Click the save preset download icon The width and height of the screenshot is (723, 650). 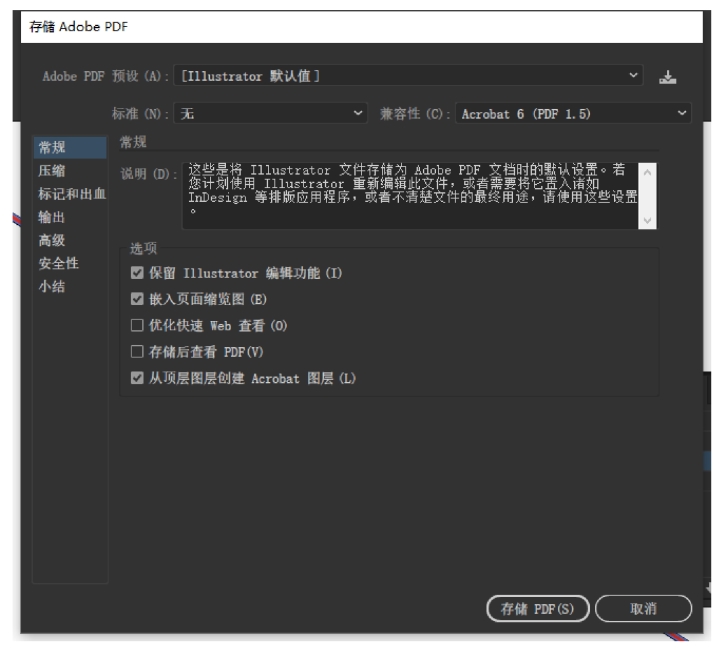pyautogui.click(x=667, y=77)
